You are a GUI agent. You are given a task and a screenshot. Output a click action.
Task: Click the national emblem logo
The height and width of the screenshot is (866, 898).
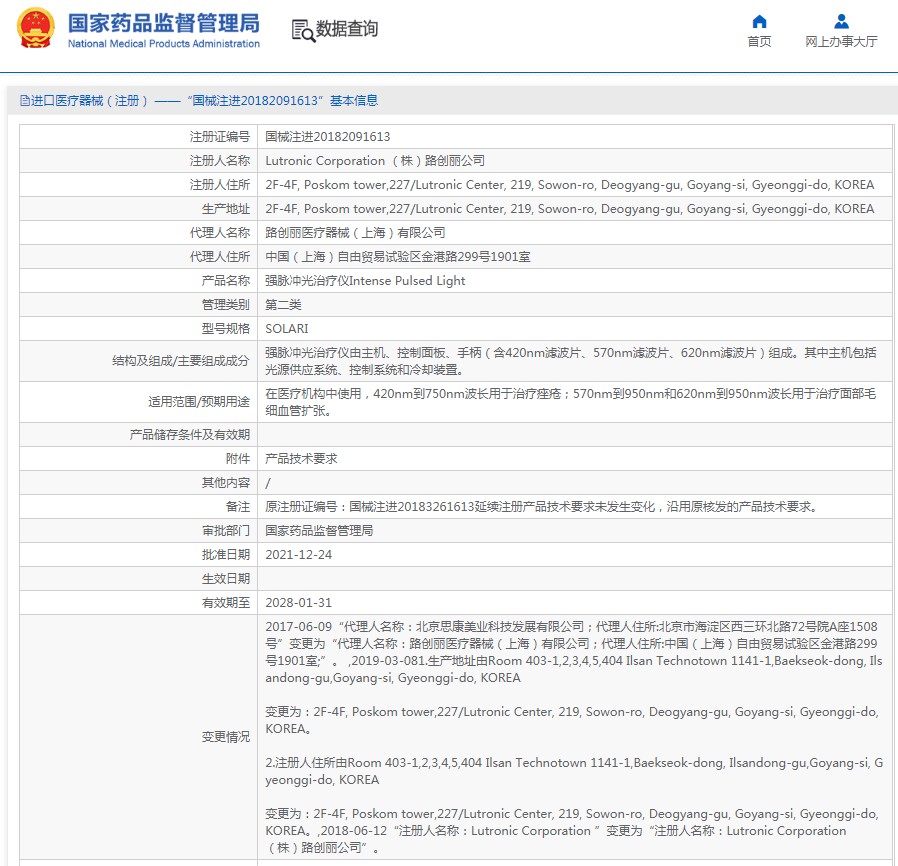tap(36, 29)
